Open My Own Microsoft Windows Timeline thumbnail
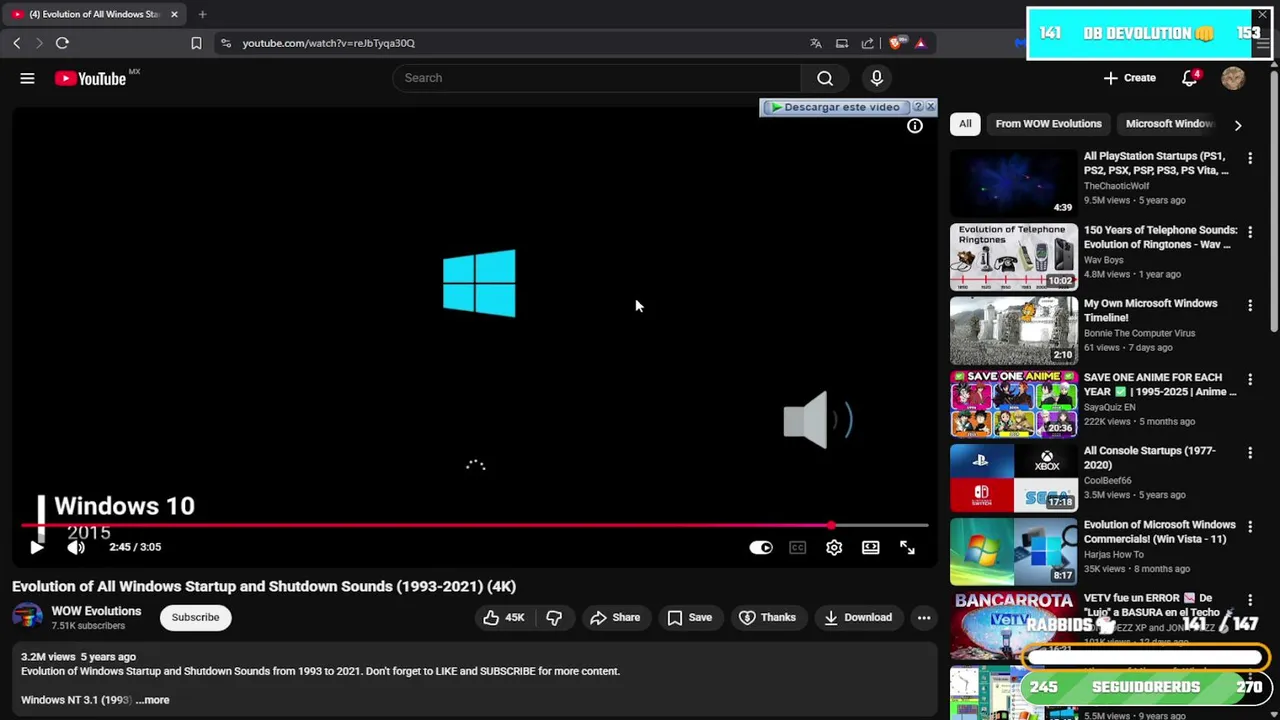 [x=1013, y=331]
